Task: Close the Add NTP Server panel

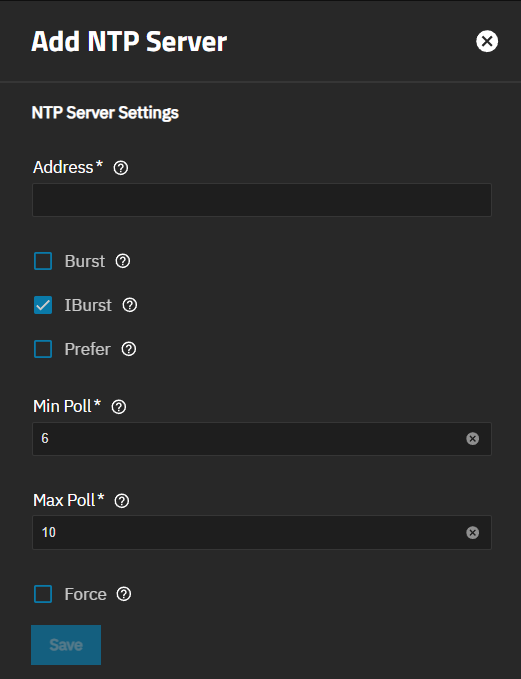Action: coord(487,41)
